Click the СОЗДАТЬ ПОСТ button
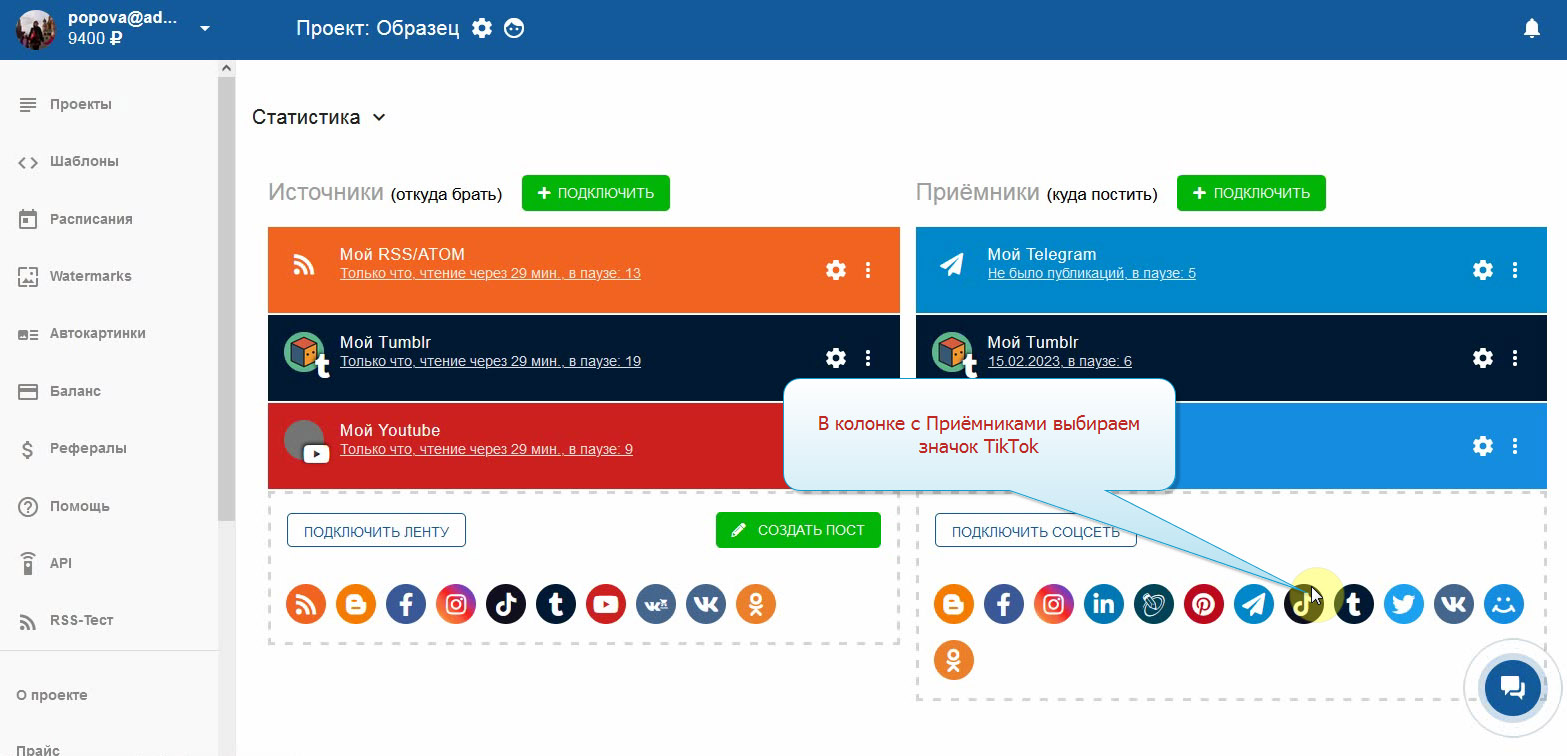Viewport: 1567px width, 756px height. pyautogui.click(x=798, y=530)
